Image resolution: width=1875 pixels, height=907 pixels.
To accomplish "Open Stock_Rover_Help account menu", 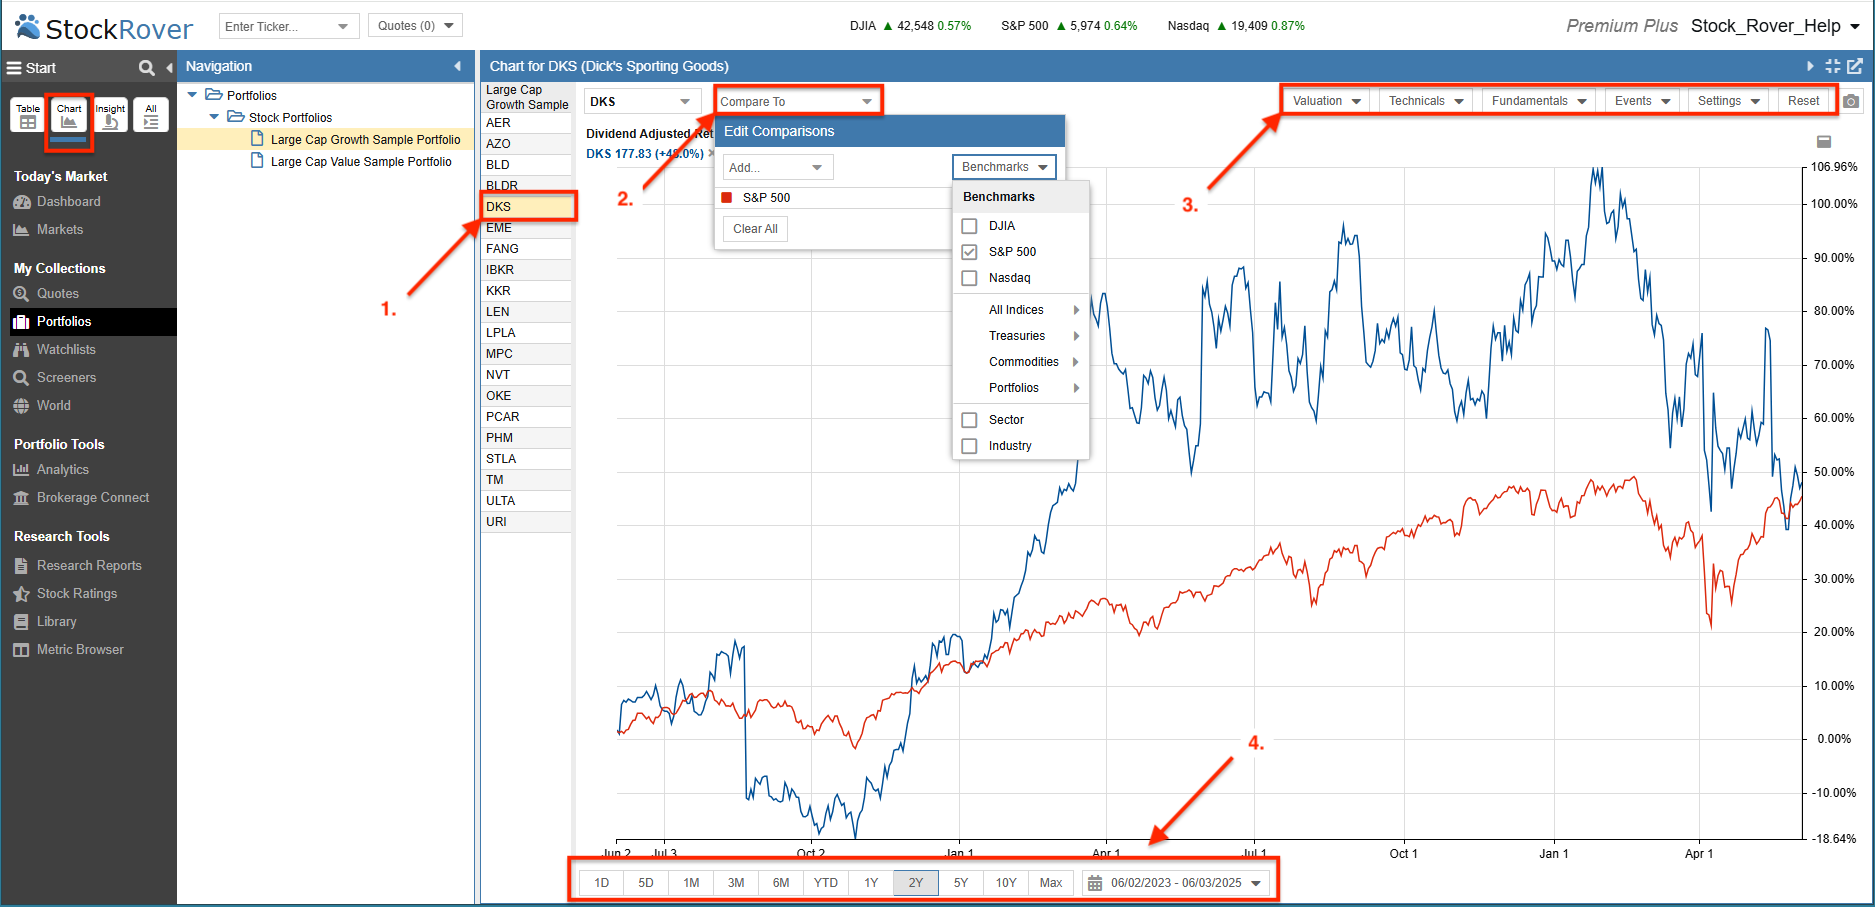I will (x=1775, y=26).
